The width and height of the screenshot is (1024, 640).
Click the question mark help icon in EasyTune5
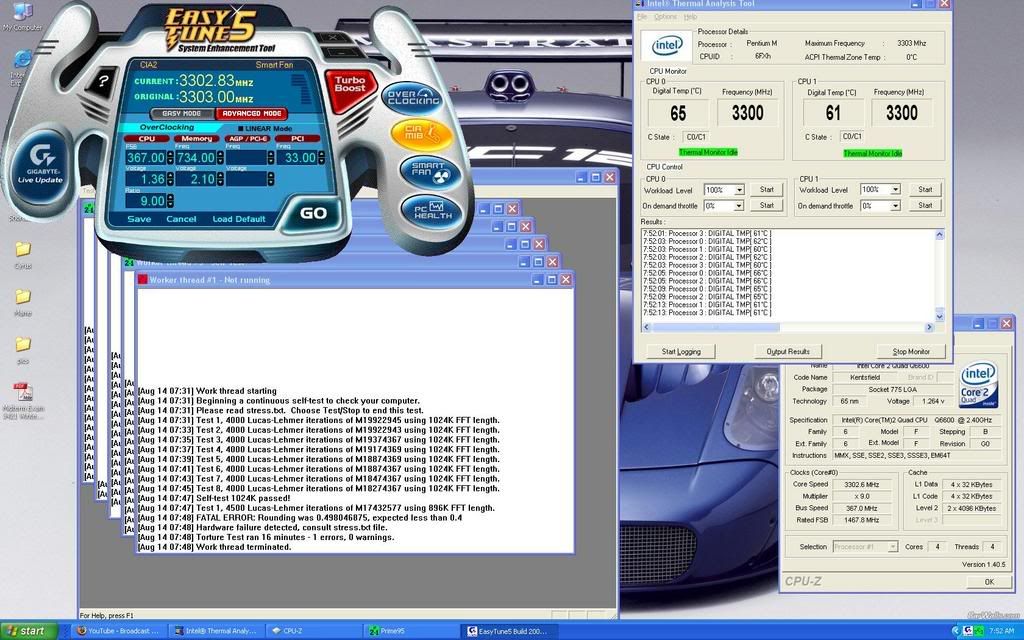click(x=102, y=83)
